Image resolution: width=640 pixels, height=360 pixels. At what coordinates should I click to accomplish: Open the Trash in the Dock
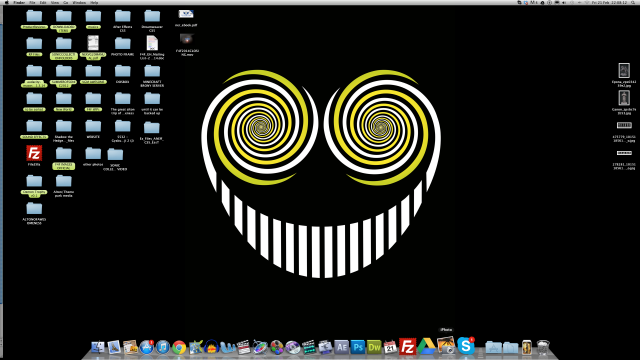[543, 347]
